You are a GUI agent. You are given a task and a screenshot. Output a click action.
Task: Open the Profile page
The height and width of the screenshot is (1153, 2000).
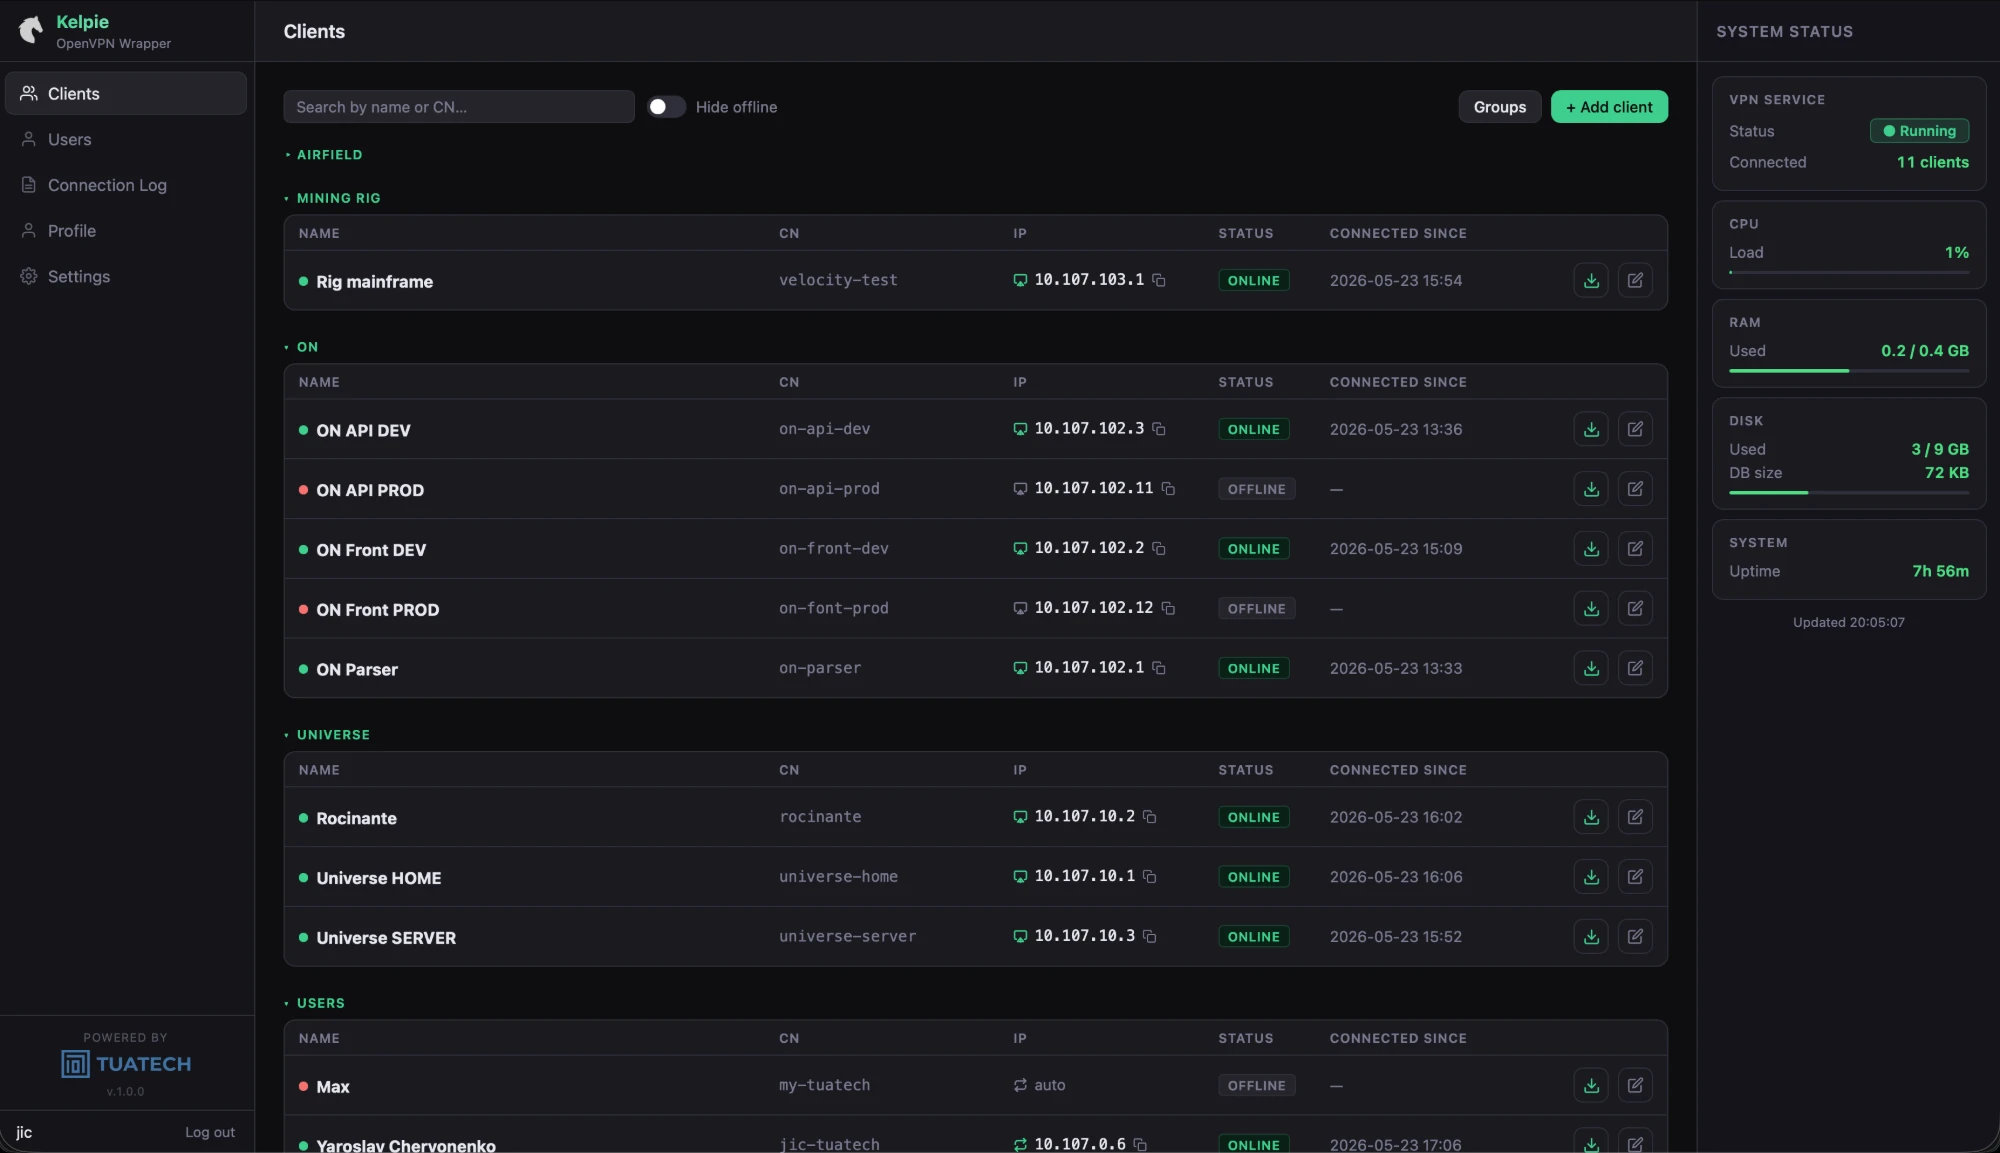point(126,231)
